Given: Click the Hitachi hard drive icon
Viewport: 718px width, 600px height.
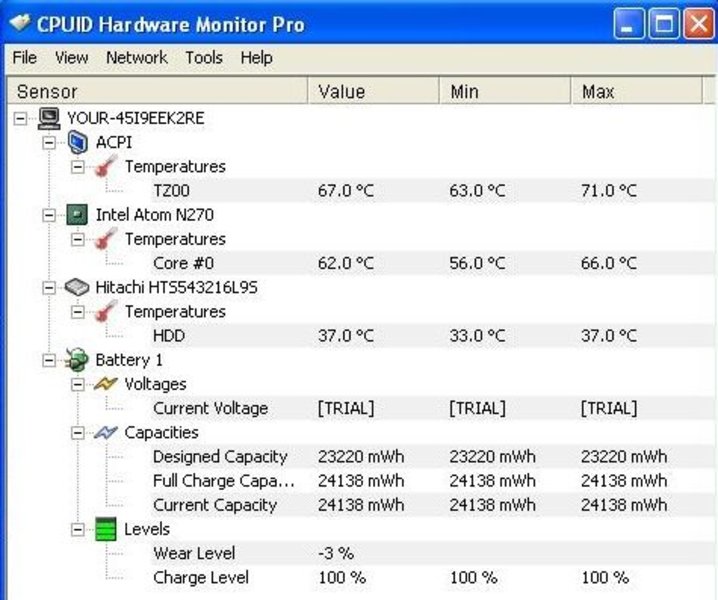Looking at the screenshot, I should tap(76, 287).
